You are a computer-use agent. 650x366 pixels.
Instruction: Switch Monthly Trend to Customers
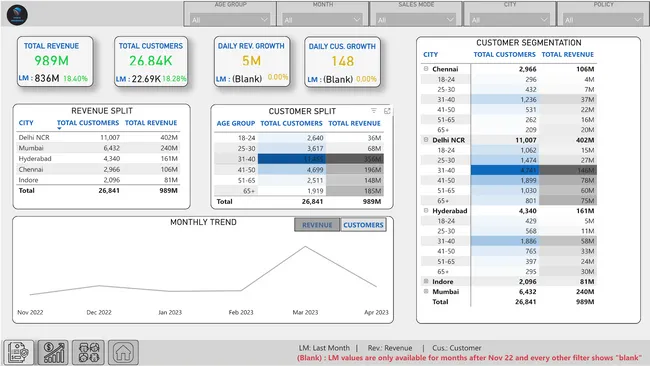364,225
